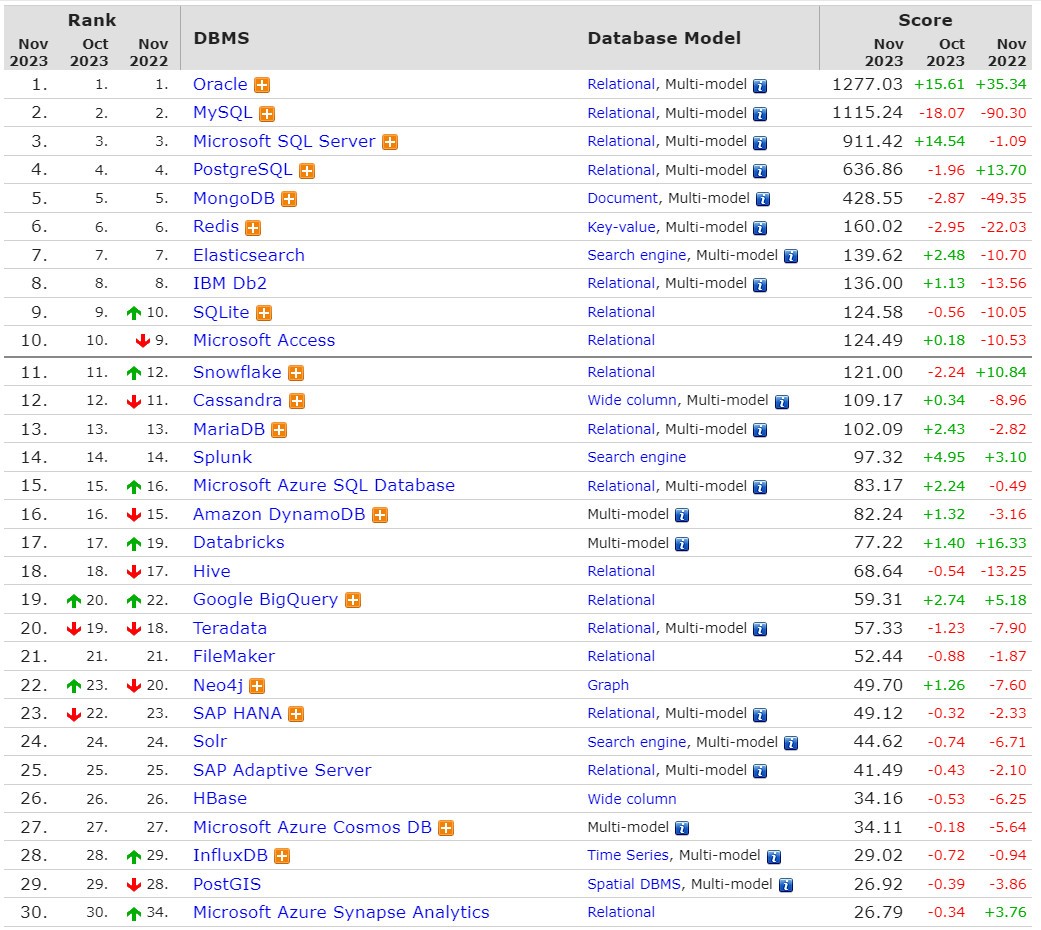Click the Time Series link for InfluxDB

coord(628,856)
